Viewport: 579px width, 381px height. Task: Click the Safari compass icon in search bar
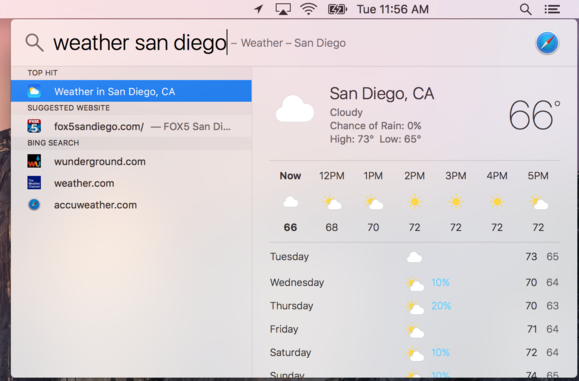pos(547,43)
